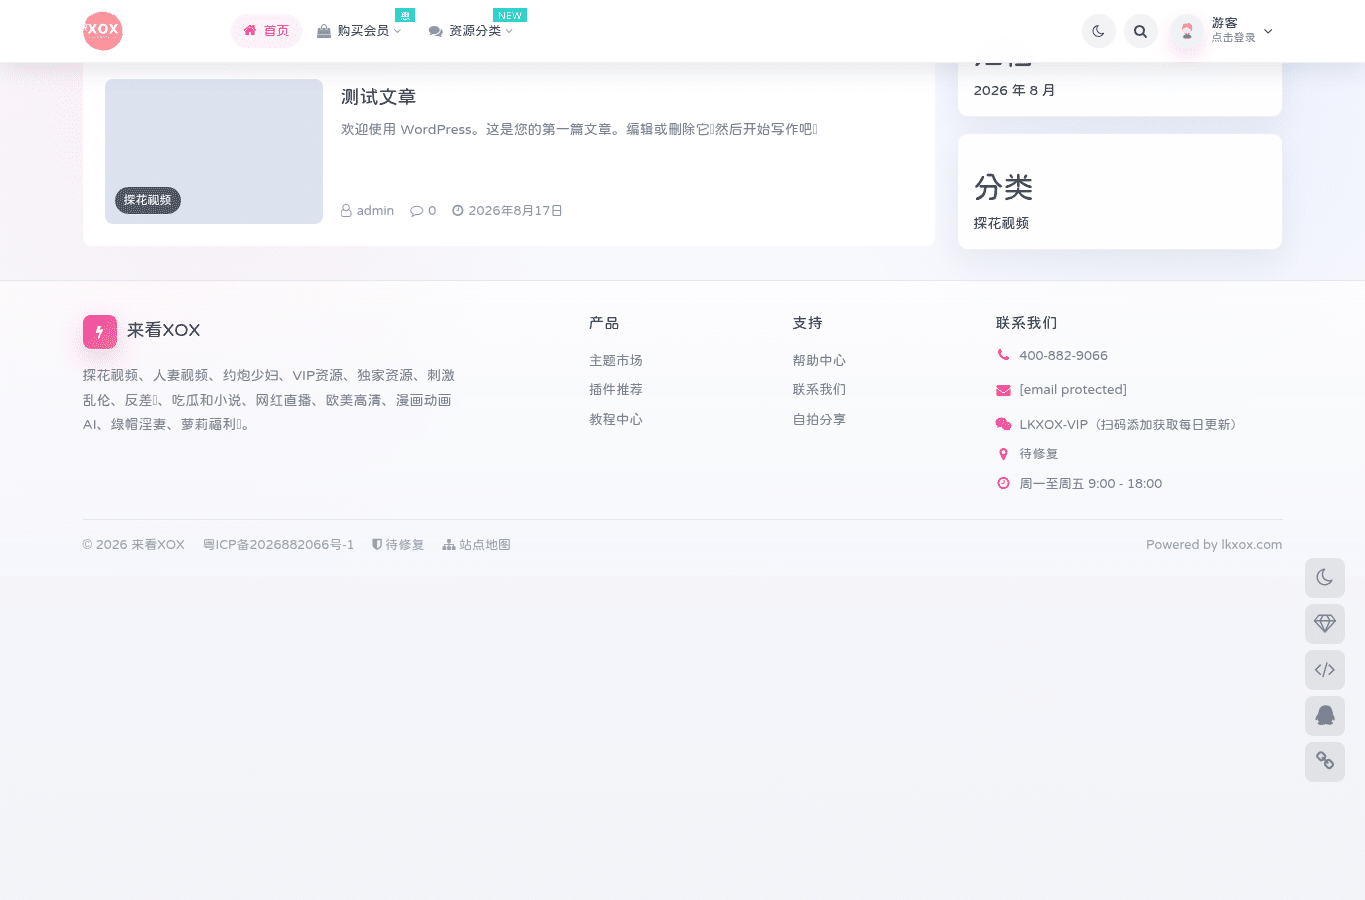The height and width of the screenshot is (900, 1365).
Task: Open the 测试文章 post thumbnail
Action: [x=214, y=151]
